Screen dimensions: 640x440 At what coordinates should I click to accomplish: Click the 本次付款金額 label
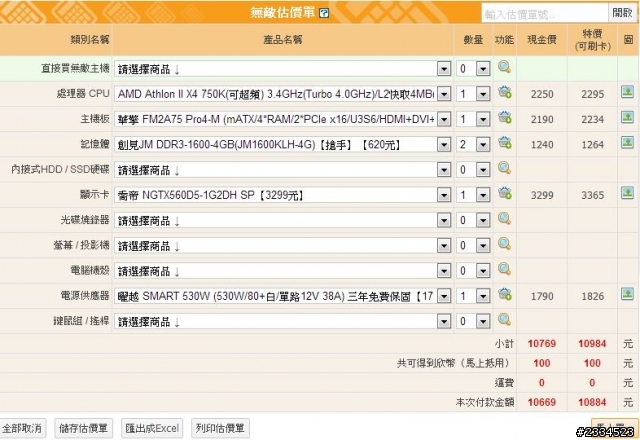pyautogui.click(x=485, y=402)
